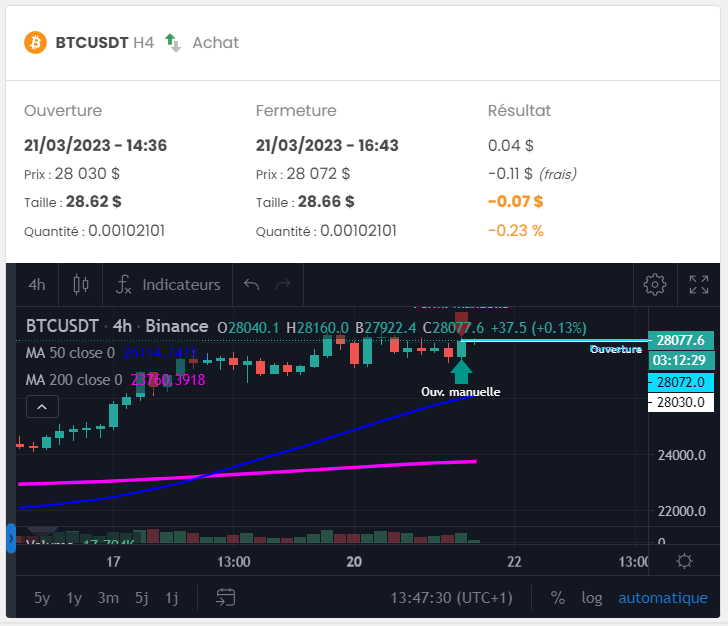Click the Bitcoin logo icon
This screenshot has height=626, width=728.
point(35,42)
